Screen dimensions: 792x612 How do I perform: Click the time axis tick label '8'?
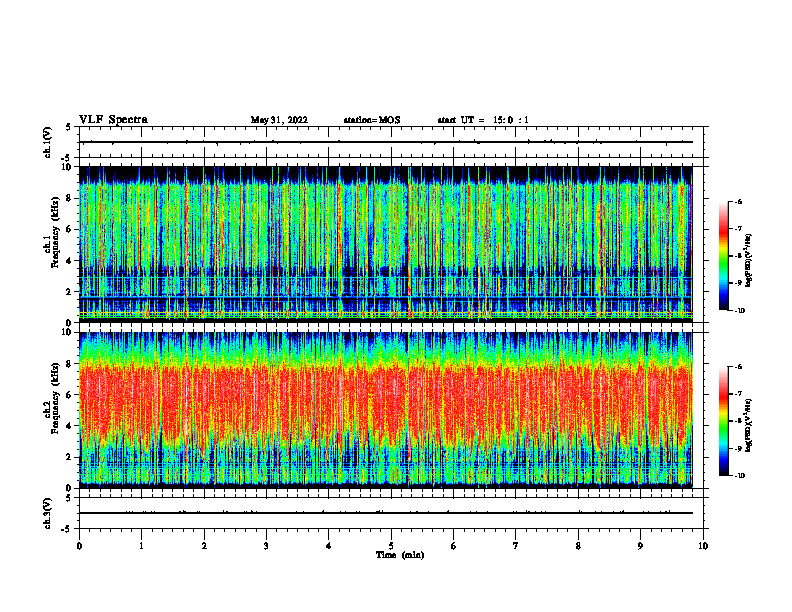click(578, 546)
